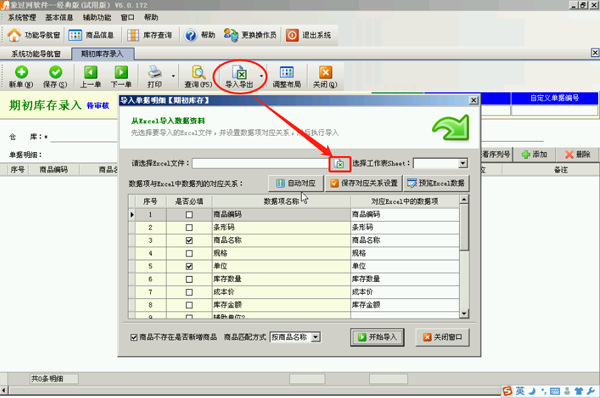Go to next record 下一单
Image resolution: width=600 pixels, height=398 pixels.
(121, 77)
